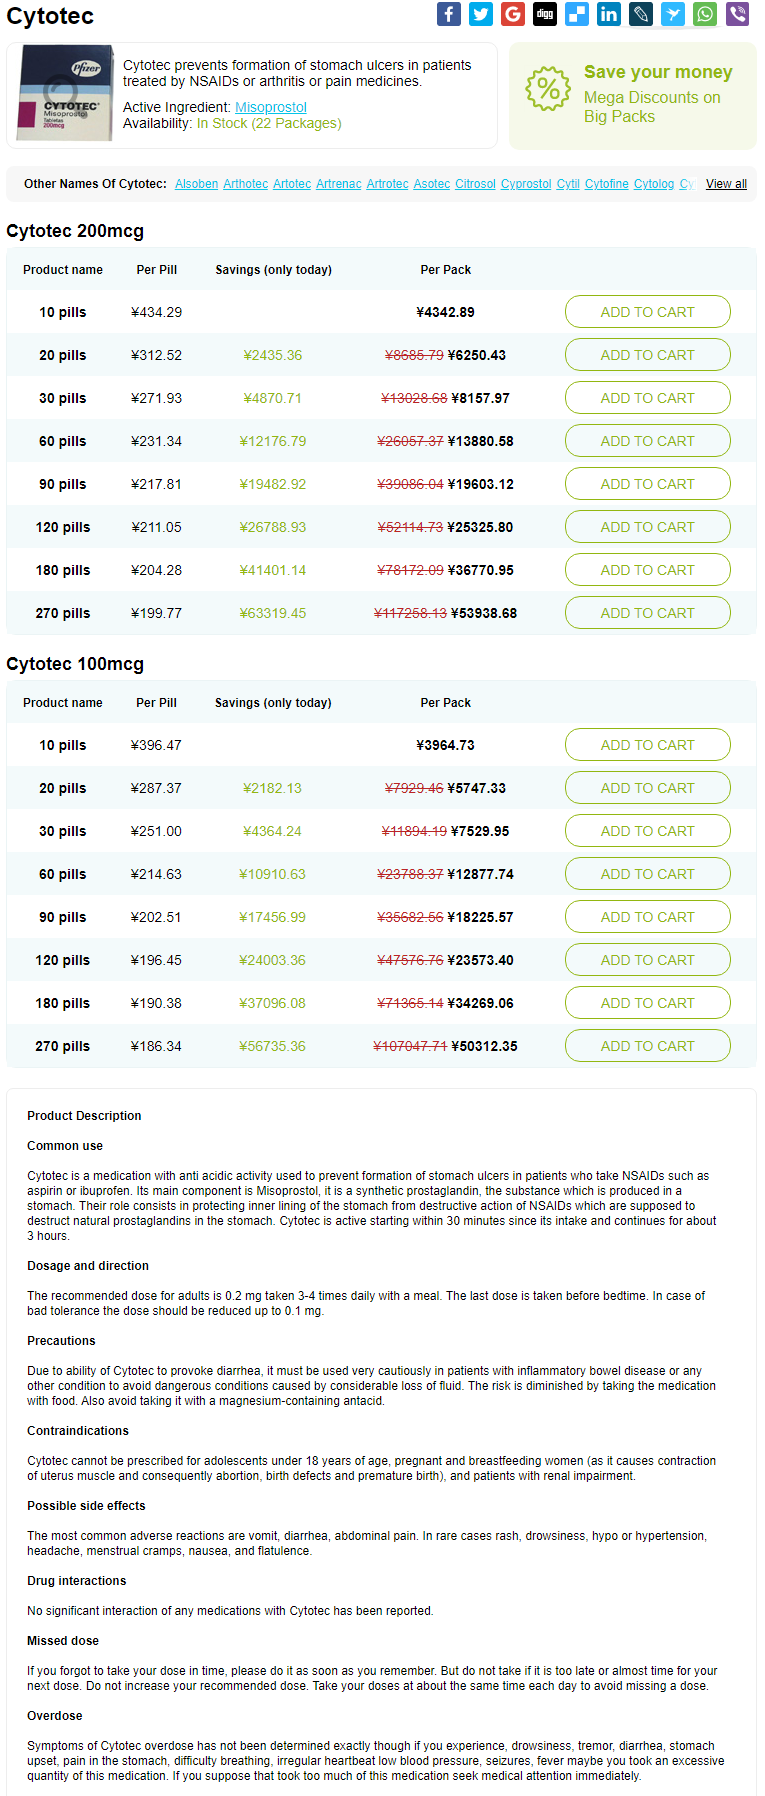765x1796 pixels.
Task: Select the ¥434.29 per pill price
Action: coord(156,312)
